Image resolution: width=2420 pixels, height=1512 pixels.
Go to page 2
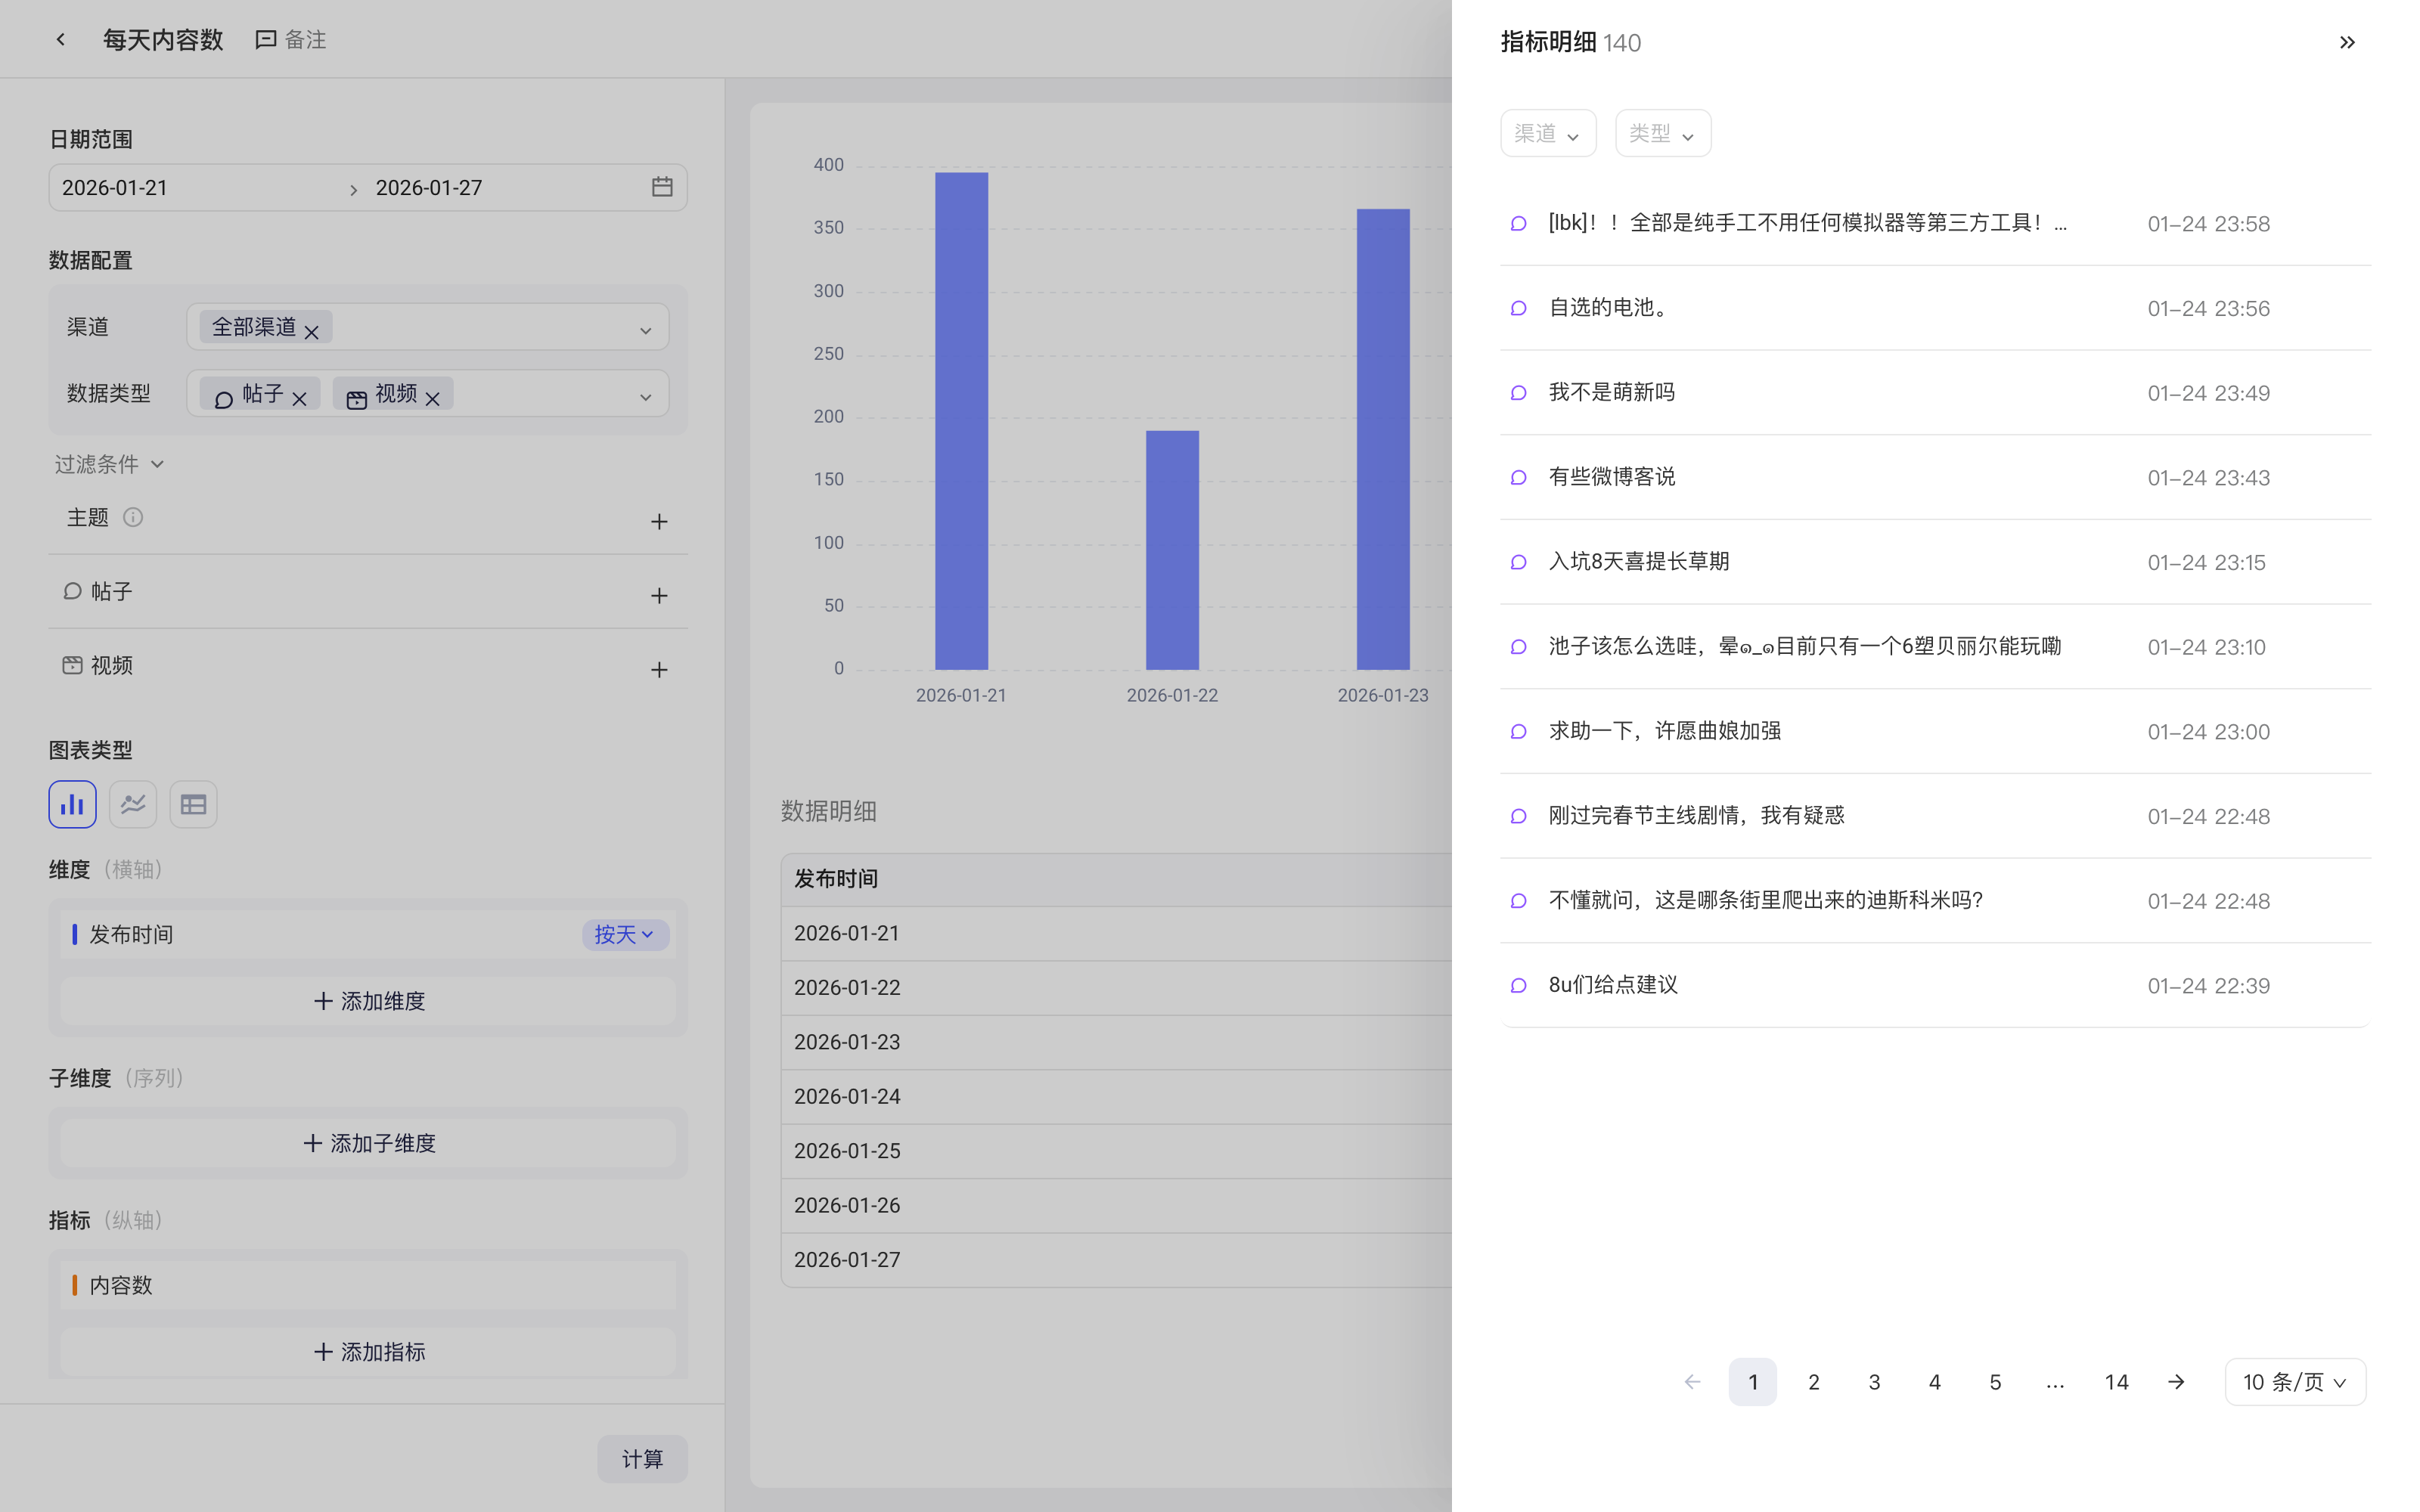coord(1813,1382)
